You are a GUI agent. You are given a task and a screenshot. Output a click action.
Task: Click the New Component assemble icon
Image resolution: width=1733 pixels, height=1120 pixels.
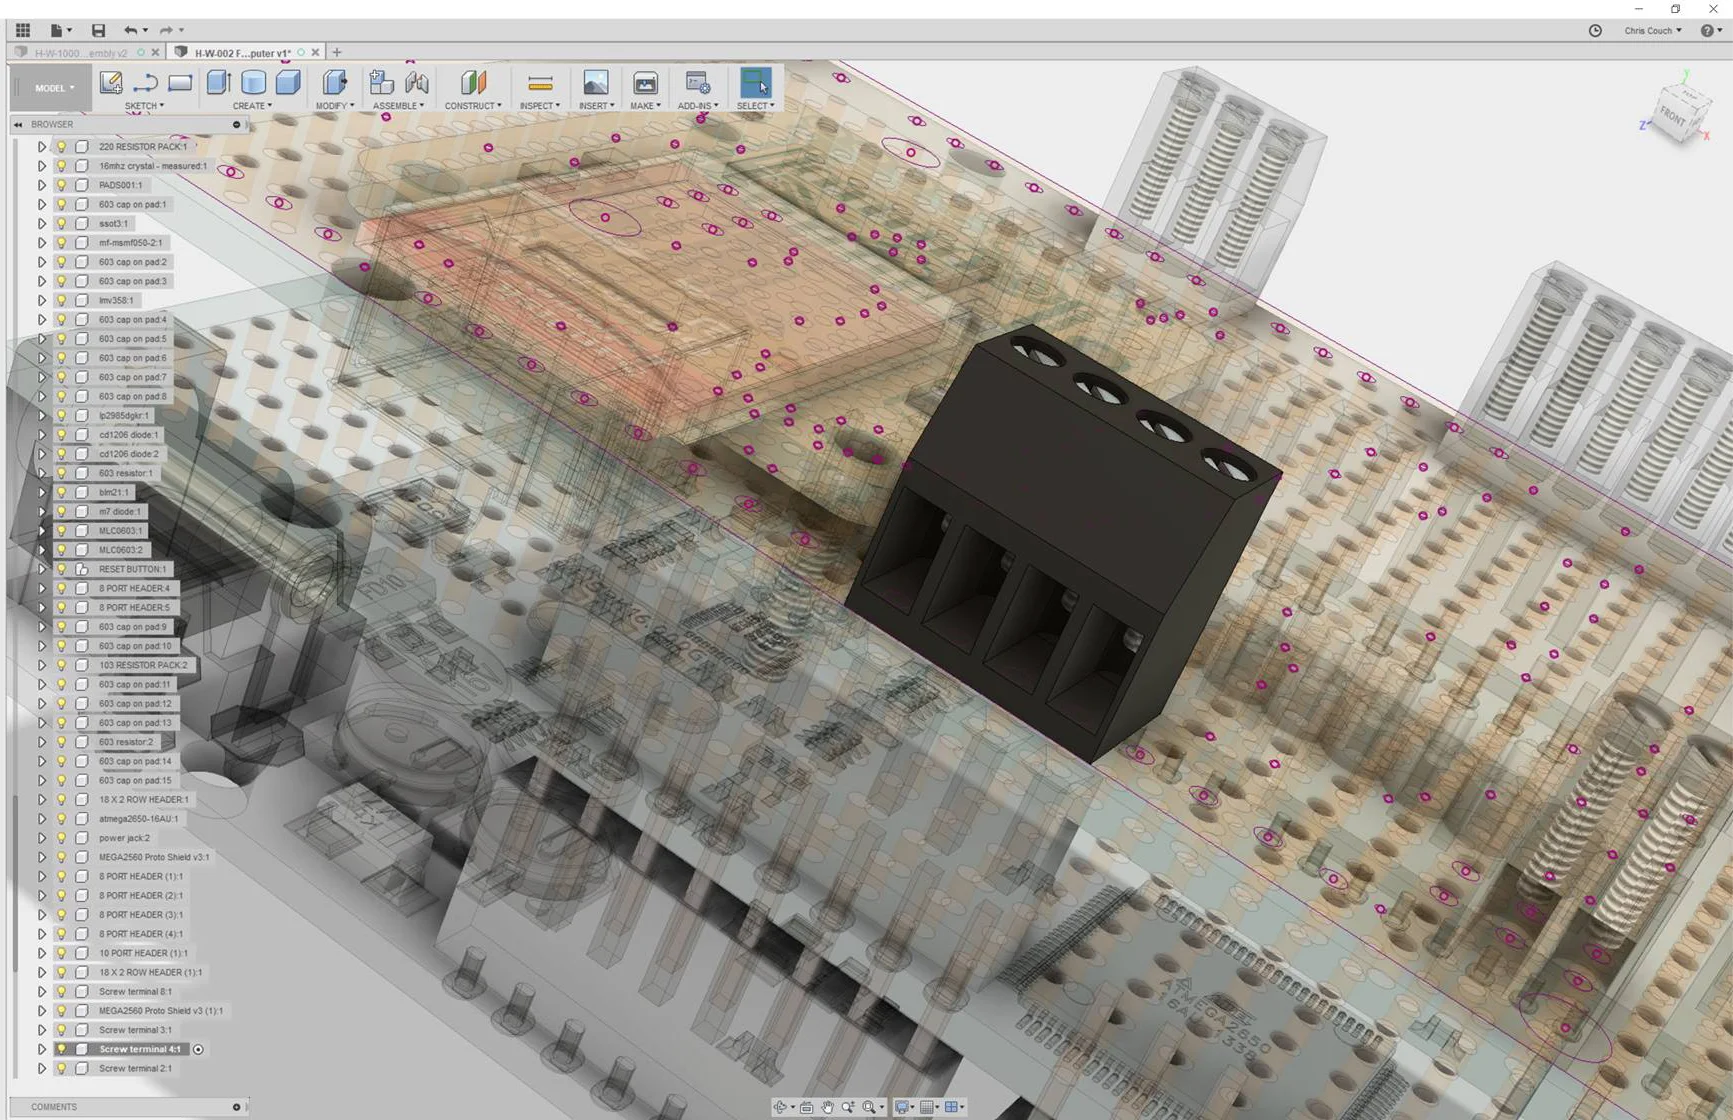point(381,82)
